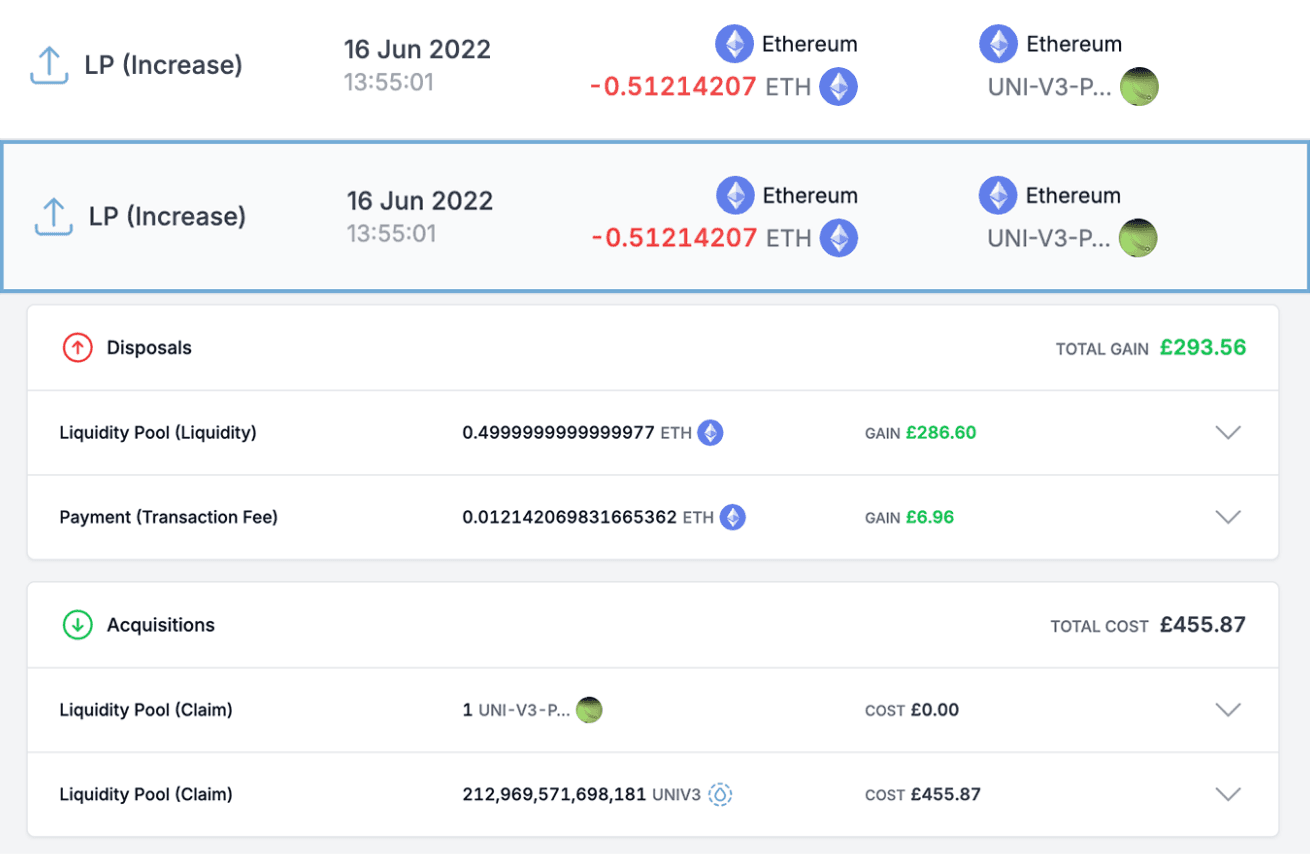Expand the first Liquidity Pool (Claim) row
1310x854 pixels.
1228,710
